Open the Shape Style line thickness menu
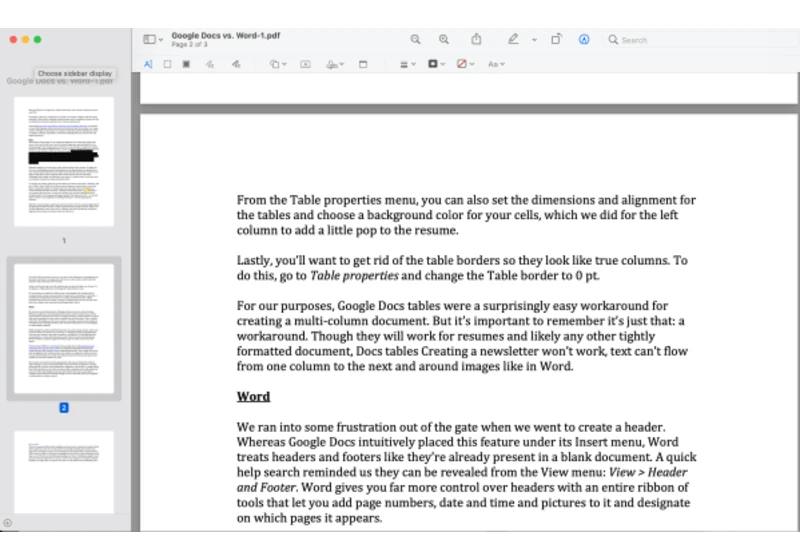800x560 pixels. 408,64
